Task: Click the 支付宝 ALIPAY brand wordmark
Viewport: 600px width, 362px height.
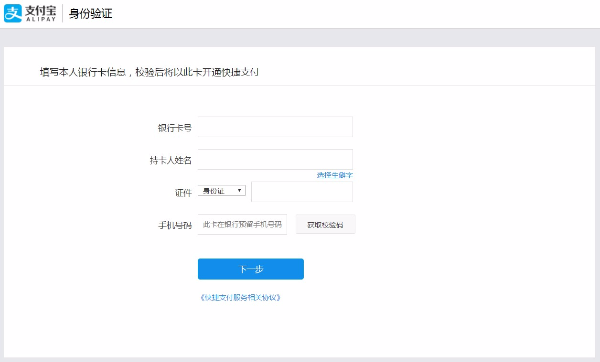Action: point(41,13)
